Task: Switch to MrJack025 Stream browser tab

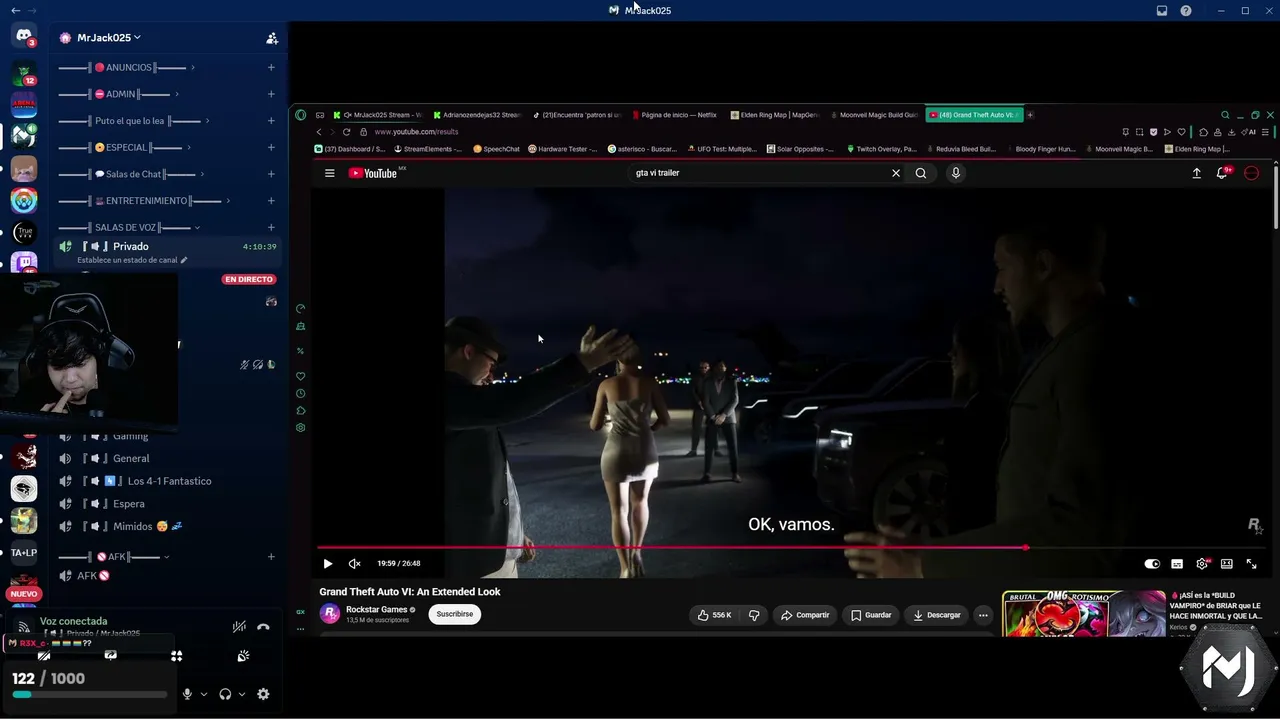Action: tap(378, 115)
